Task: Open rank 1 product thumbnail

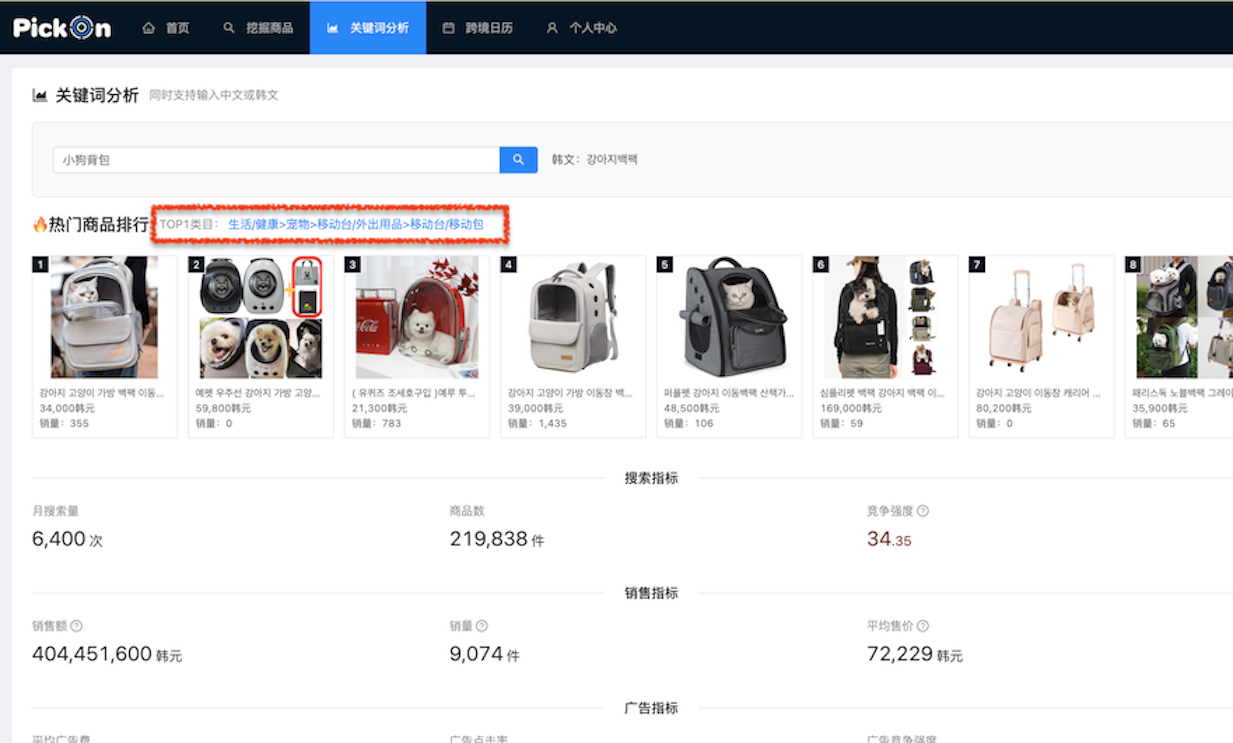Action: coord(104,317)
